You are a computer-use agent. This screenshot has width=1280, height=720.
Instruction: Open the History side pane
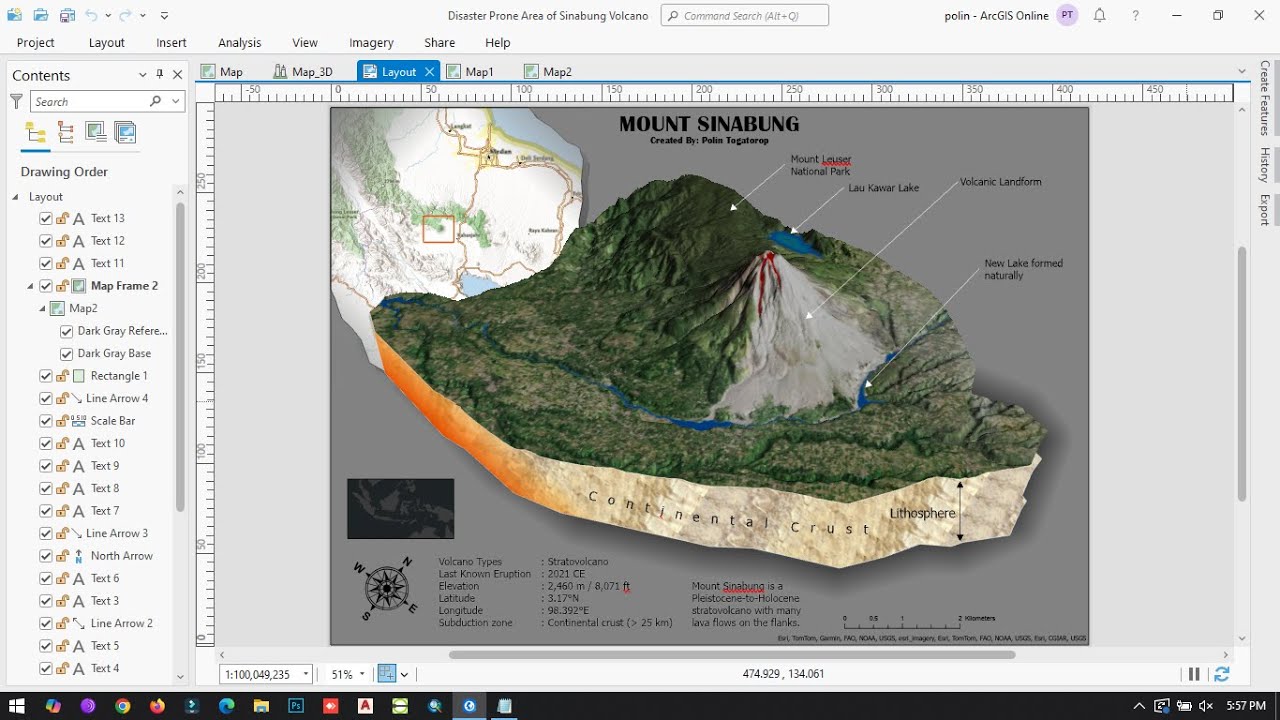(x=1265, y=164)
